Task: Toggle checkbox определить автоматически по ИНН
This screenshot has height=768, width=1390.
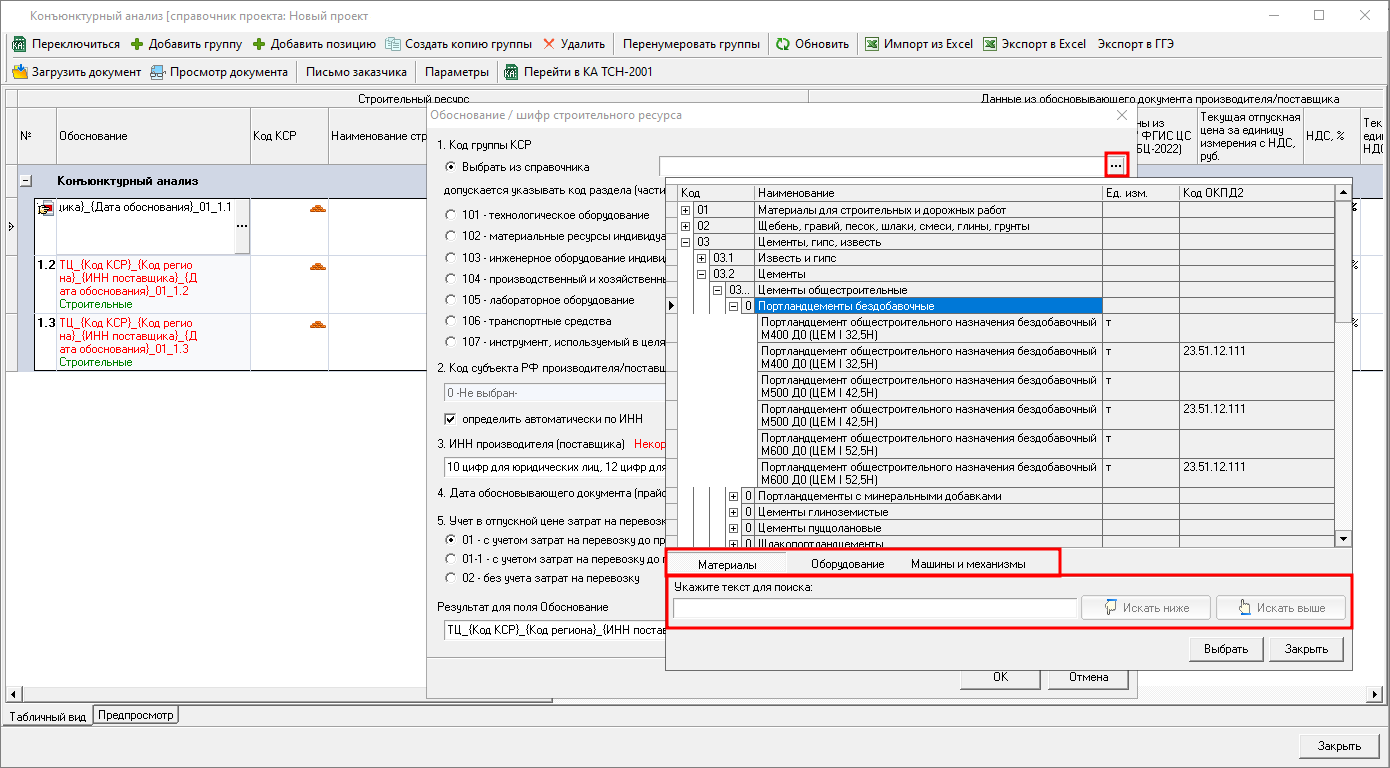Action: tap(450, 418)
